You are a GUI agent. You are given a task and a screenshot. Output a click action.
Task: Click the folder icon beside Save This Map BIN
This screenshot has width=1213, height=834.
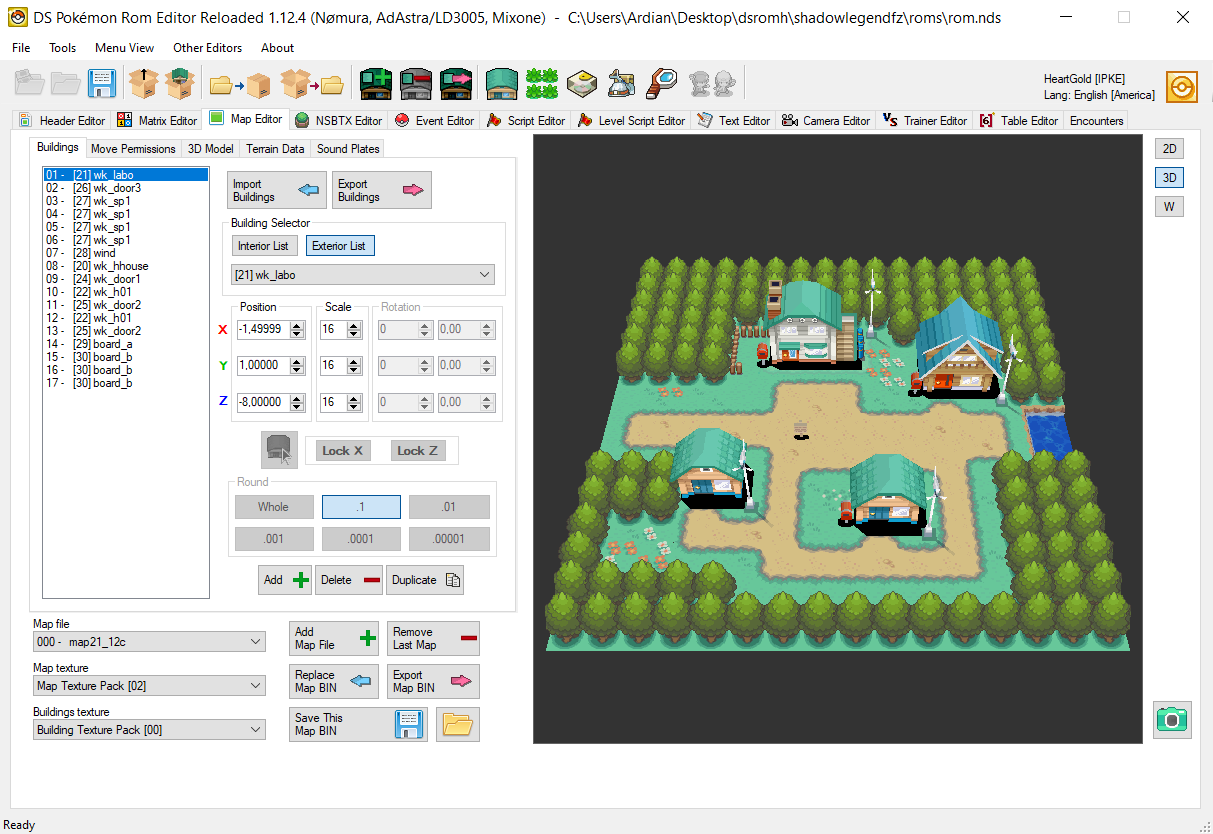458,724
